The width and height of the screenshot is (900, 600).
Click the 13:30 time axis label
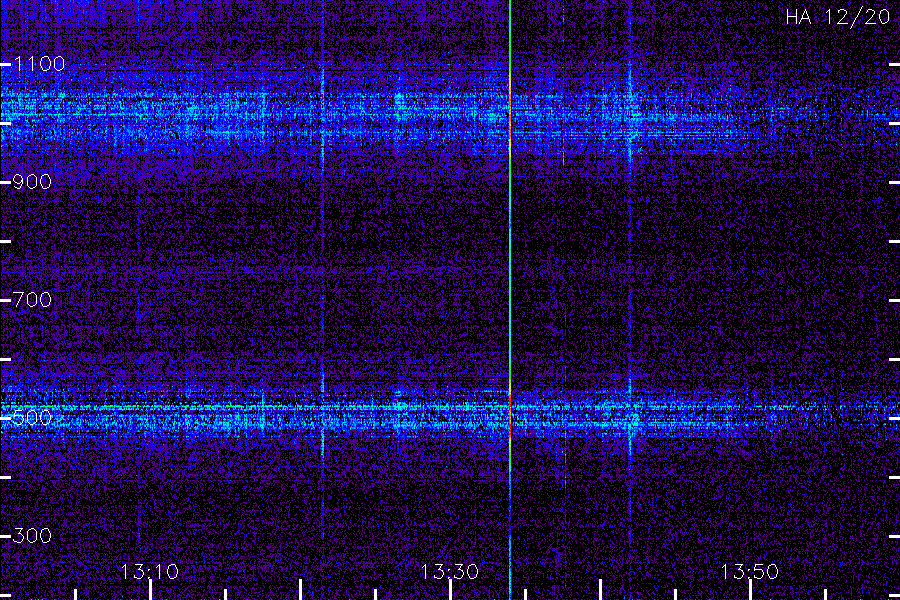449,572
